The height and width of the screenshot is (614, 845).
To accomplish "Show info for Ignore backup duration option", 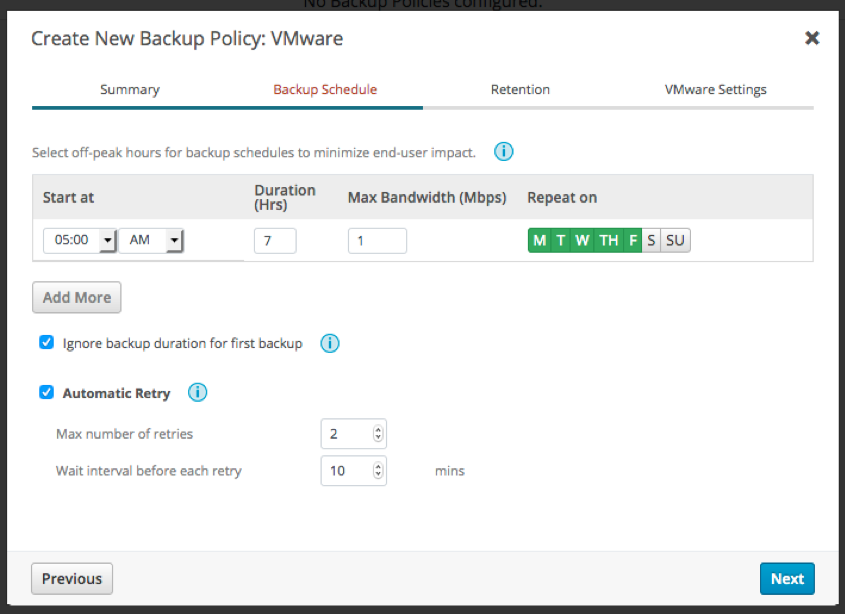I will point(330,343).
